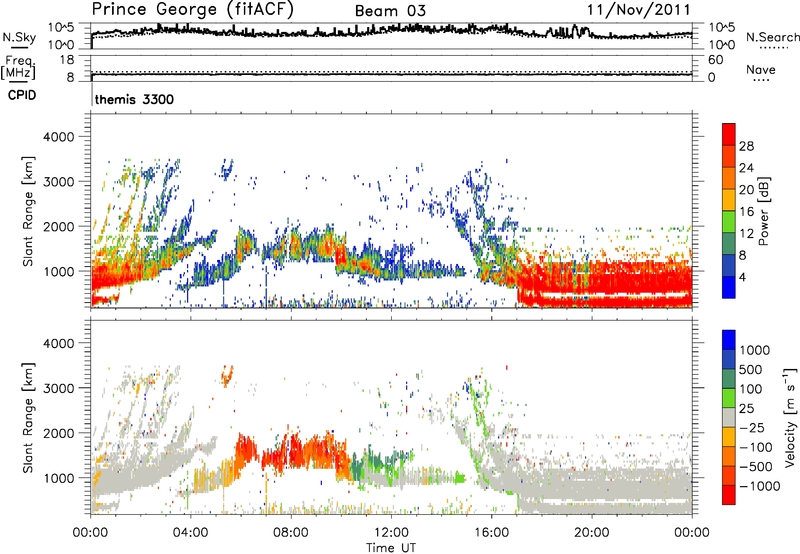The width and height of the screenshot is (800, 554).
Task: Click the "16:00" time tick label
Action: [491, 533]
